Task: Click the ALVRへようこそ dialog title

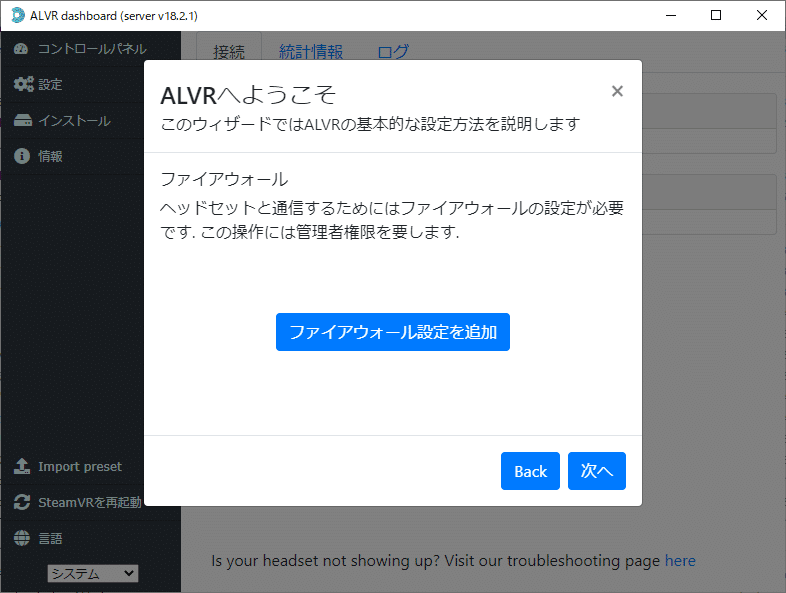Action: pos(248,95)
